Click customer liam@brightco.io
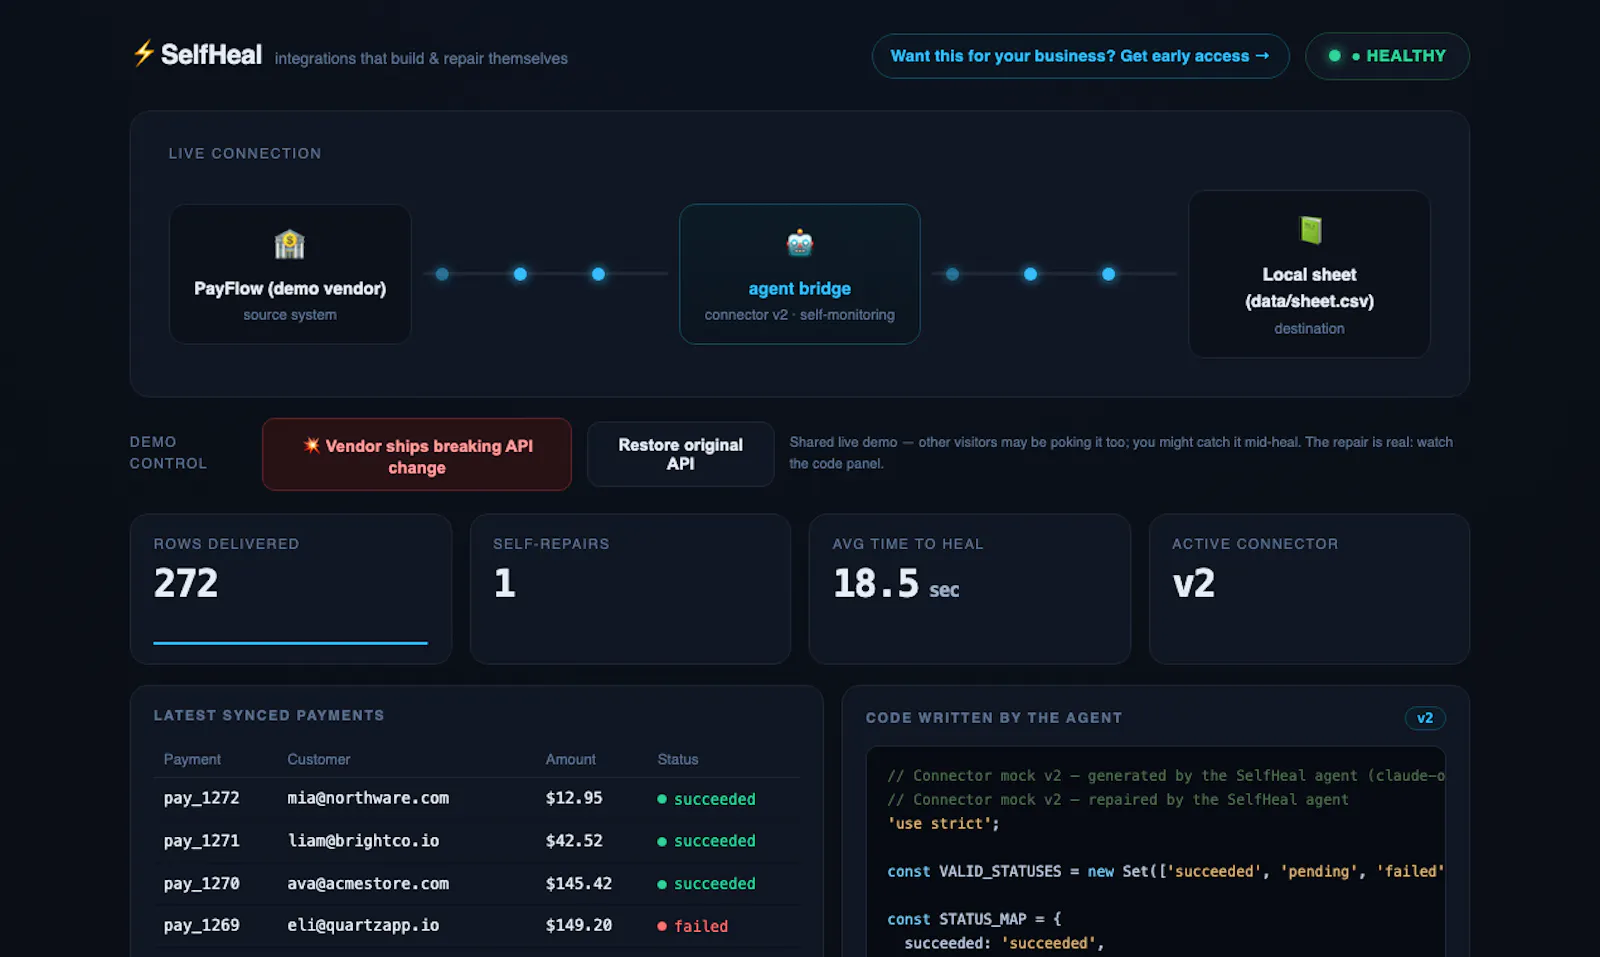The width and height of the screenshot is (1600, 957). [x=364, y=841]
